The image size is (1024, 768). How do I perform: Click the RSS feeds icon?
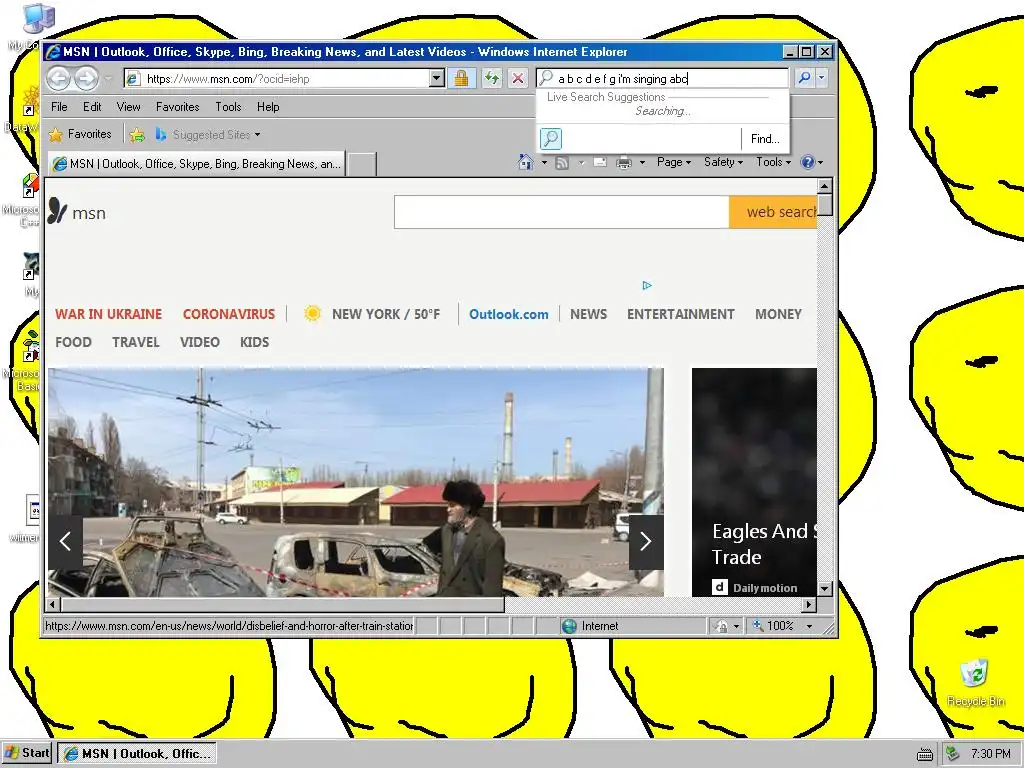tap(562, 163)
